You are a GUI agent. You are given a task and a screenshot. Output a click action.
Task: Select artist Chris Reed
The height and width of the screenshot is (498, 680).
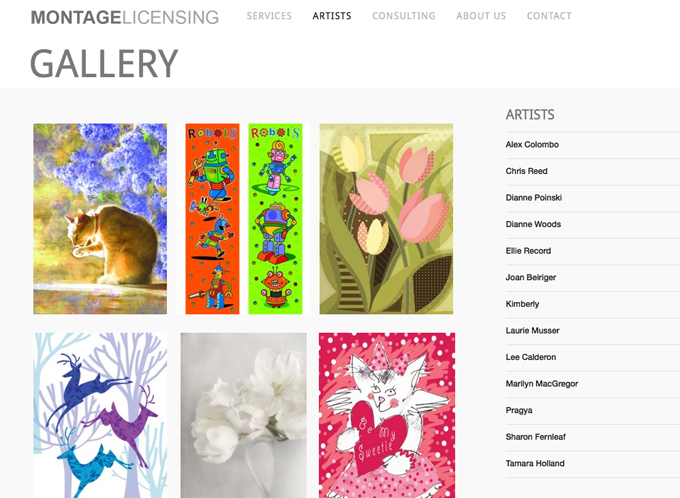coord(526,171)
